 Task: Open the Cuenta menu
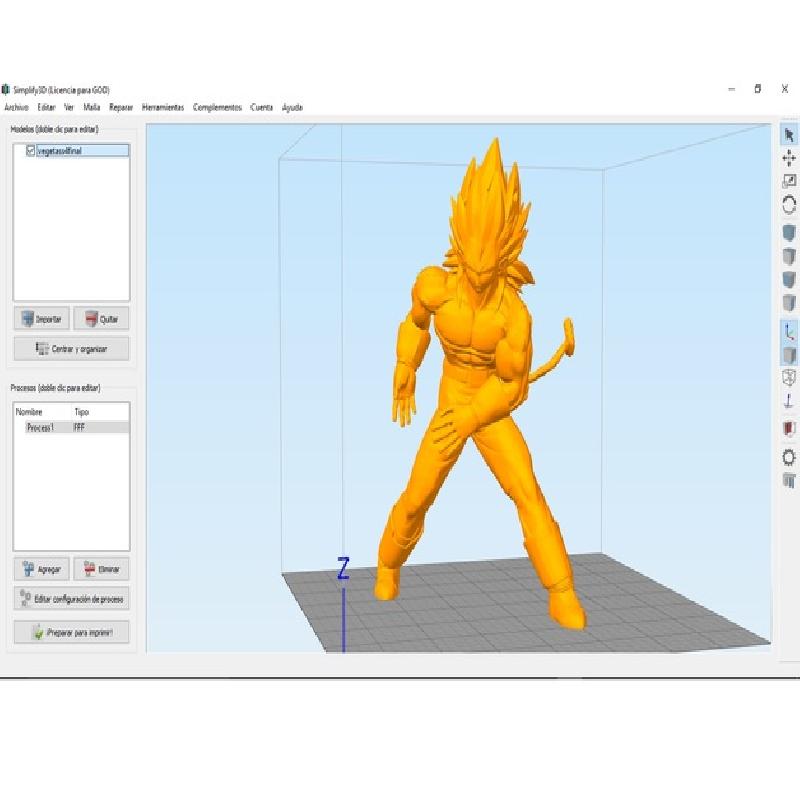(x=262, y=107)
